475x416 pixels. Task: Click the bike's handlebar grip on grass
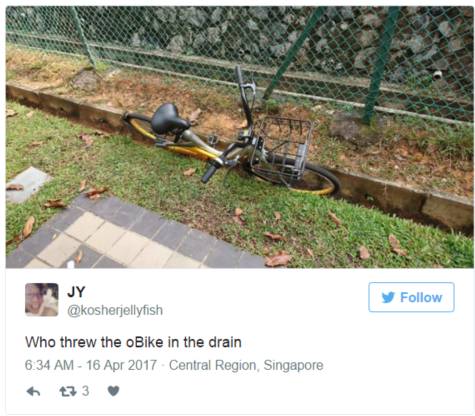point(209,174)
